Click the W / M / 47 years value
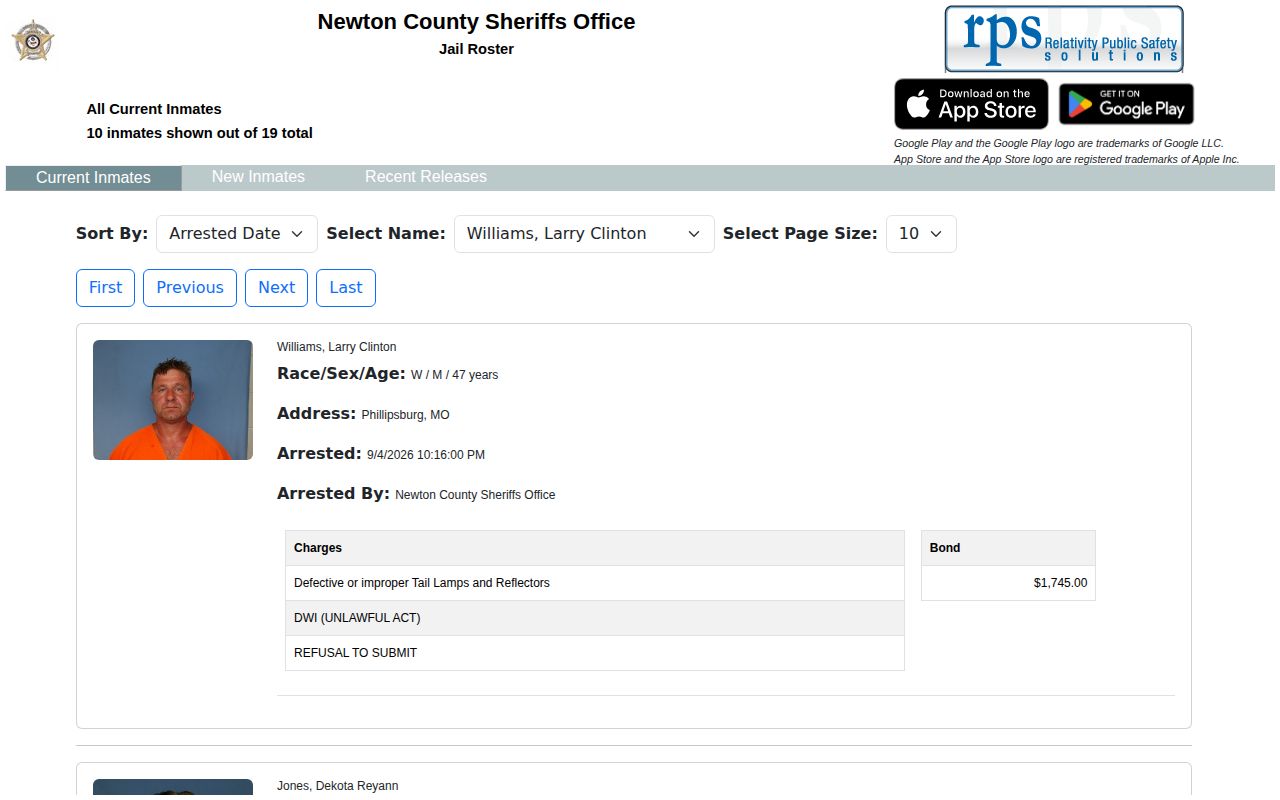 454,375
